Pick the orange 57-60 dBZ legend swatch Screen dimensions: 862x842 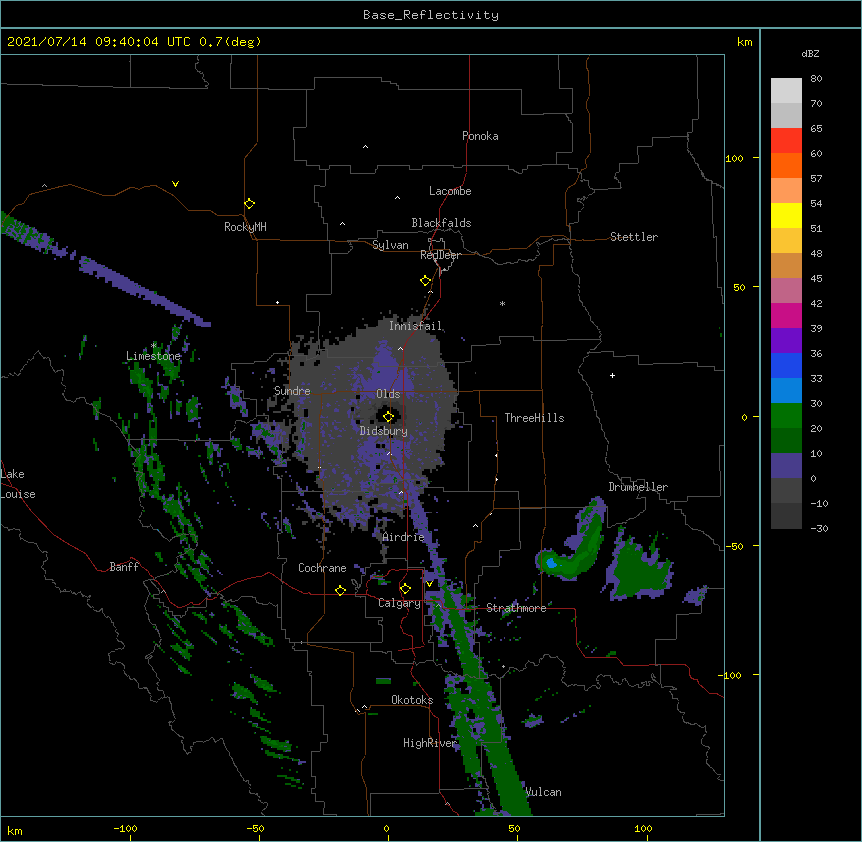tap(786, 165)
